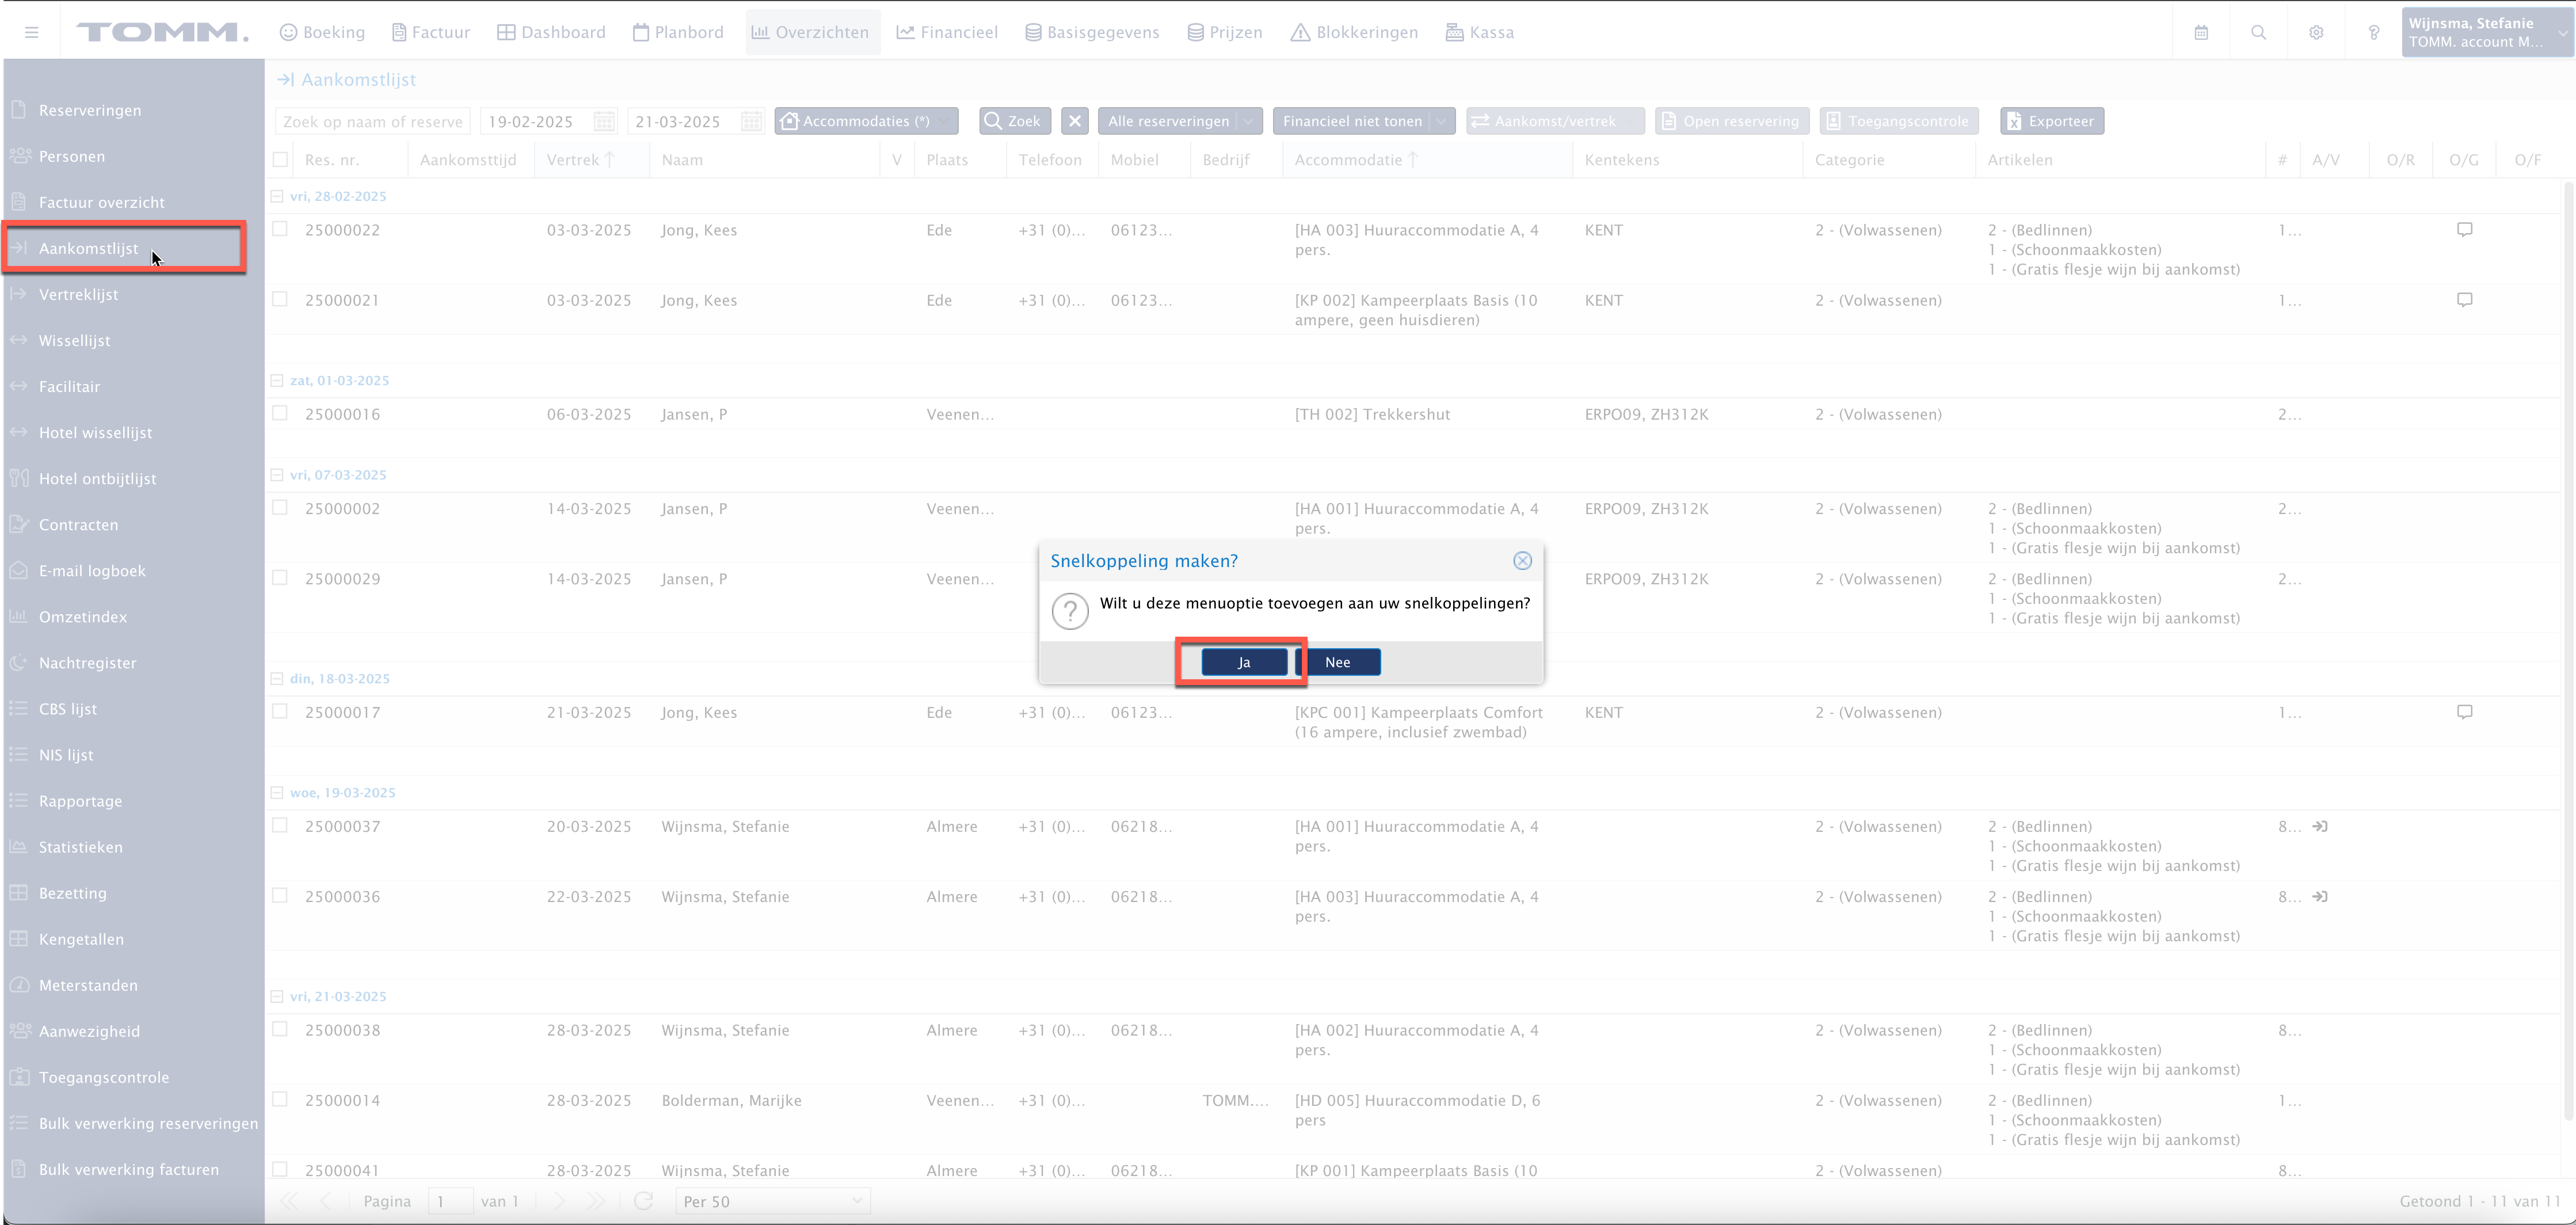The width and height of the screenshot is (2576, 1225).
Task: Click the name search input field
Action: 372,121
